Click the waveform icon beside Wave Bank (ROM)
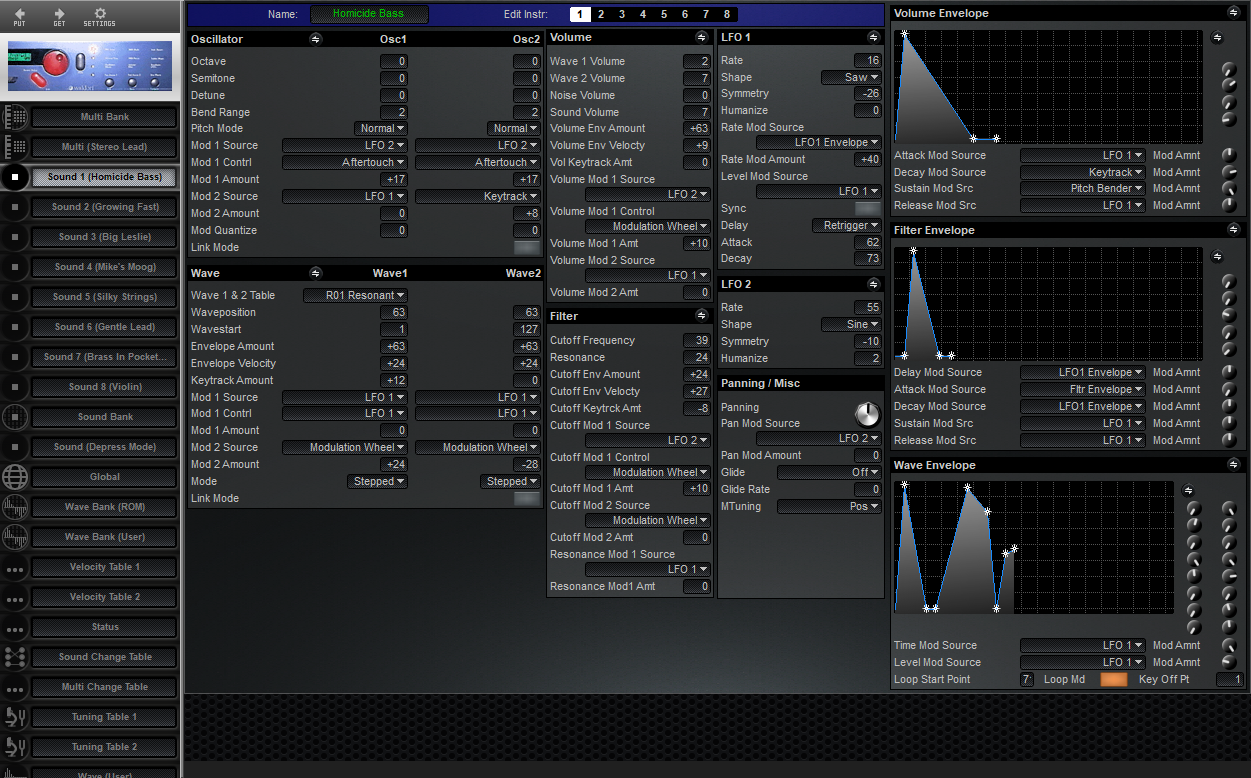The width and height of the screenshot is (1251, 778). (x=15, y=507)
